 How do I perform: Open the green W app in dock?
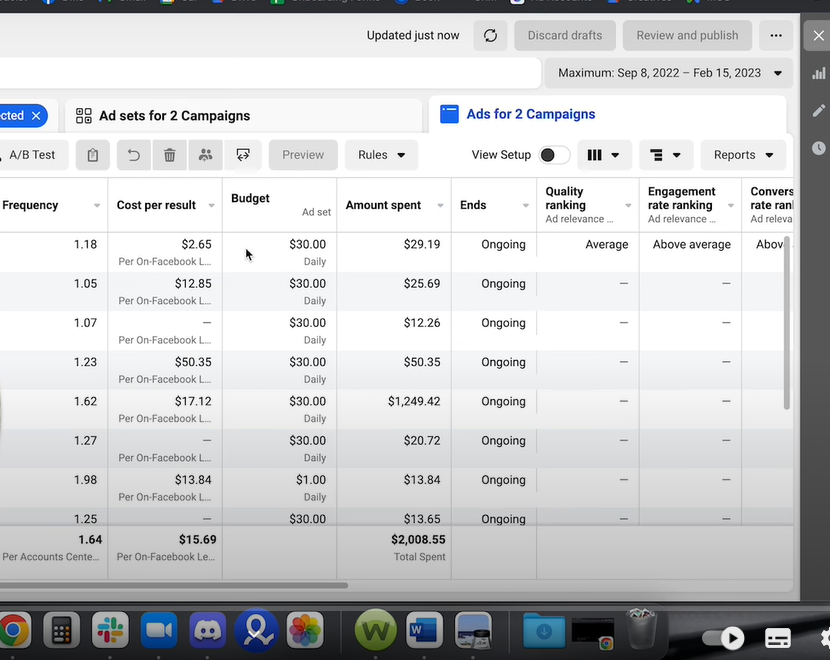tap(376, 630)
